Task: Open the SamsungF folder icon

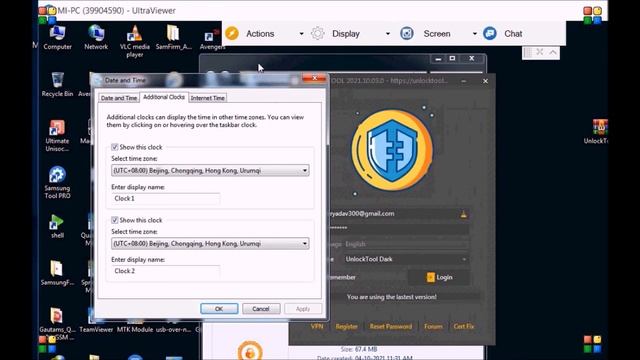Action: tap(57, 273)
